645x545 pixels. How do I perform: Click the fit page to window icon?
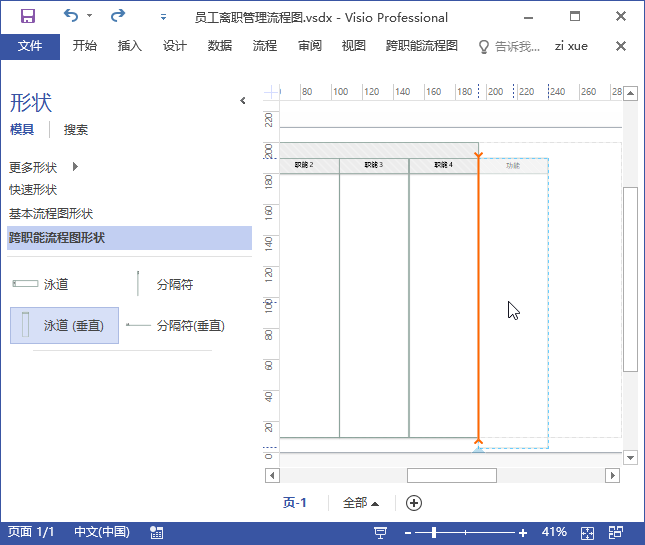coord(587,533)
